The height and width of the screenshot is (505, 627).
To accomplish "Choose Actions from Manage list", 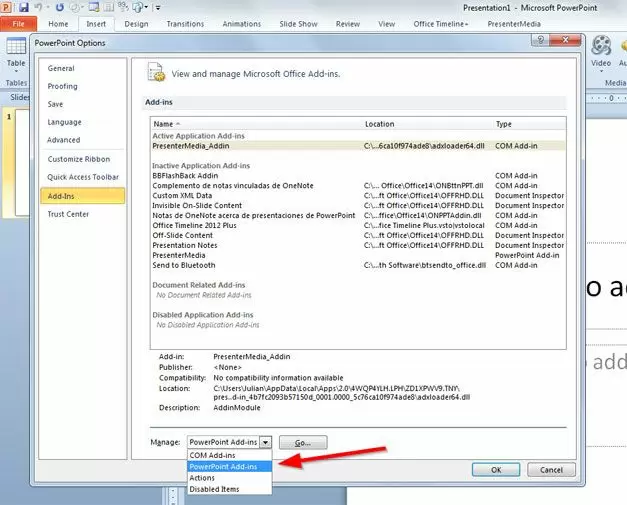I will coord(230,478).
